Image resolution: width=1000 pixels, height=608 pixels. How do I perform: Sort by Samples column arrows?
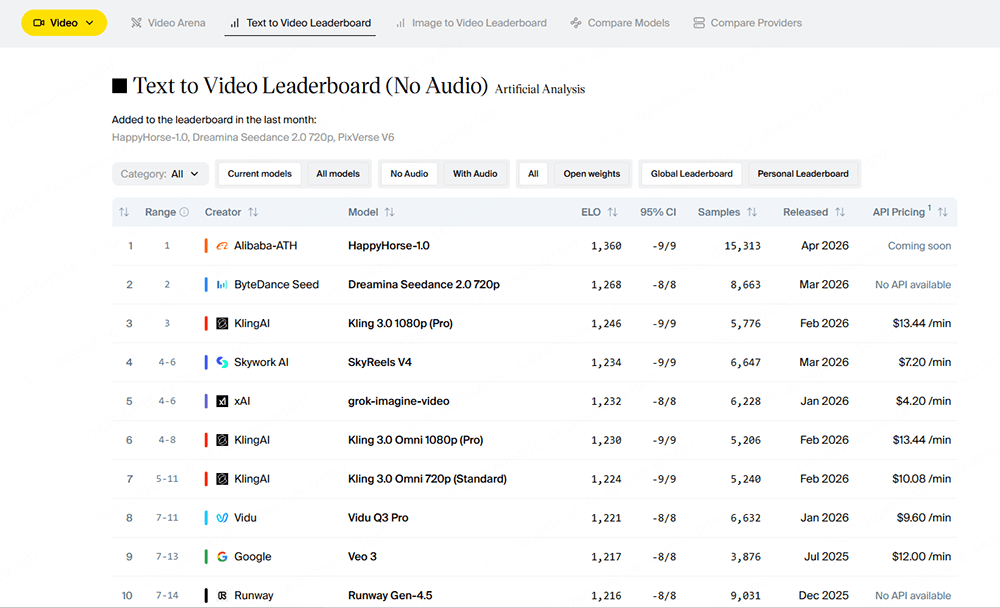pos(752,212)
